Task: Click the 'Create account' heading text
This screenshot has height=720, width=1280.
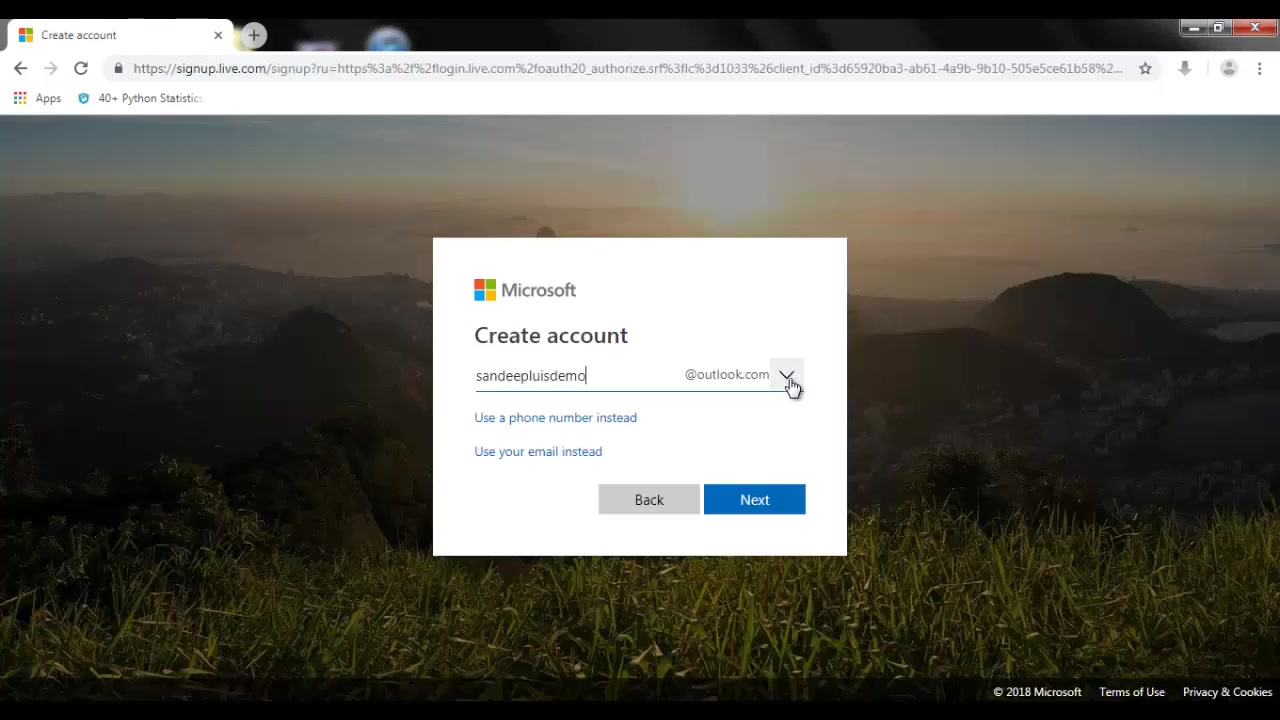Action: (x=551, y=335)
